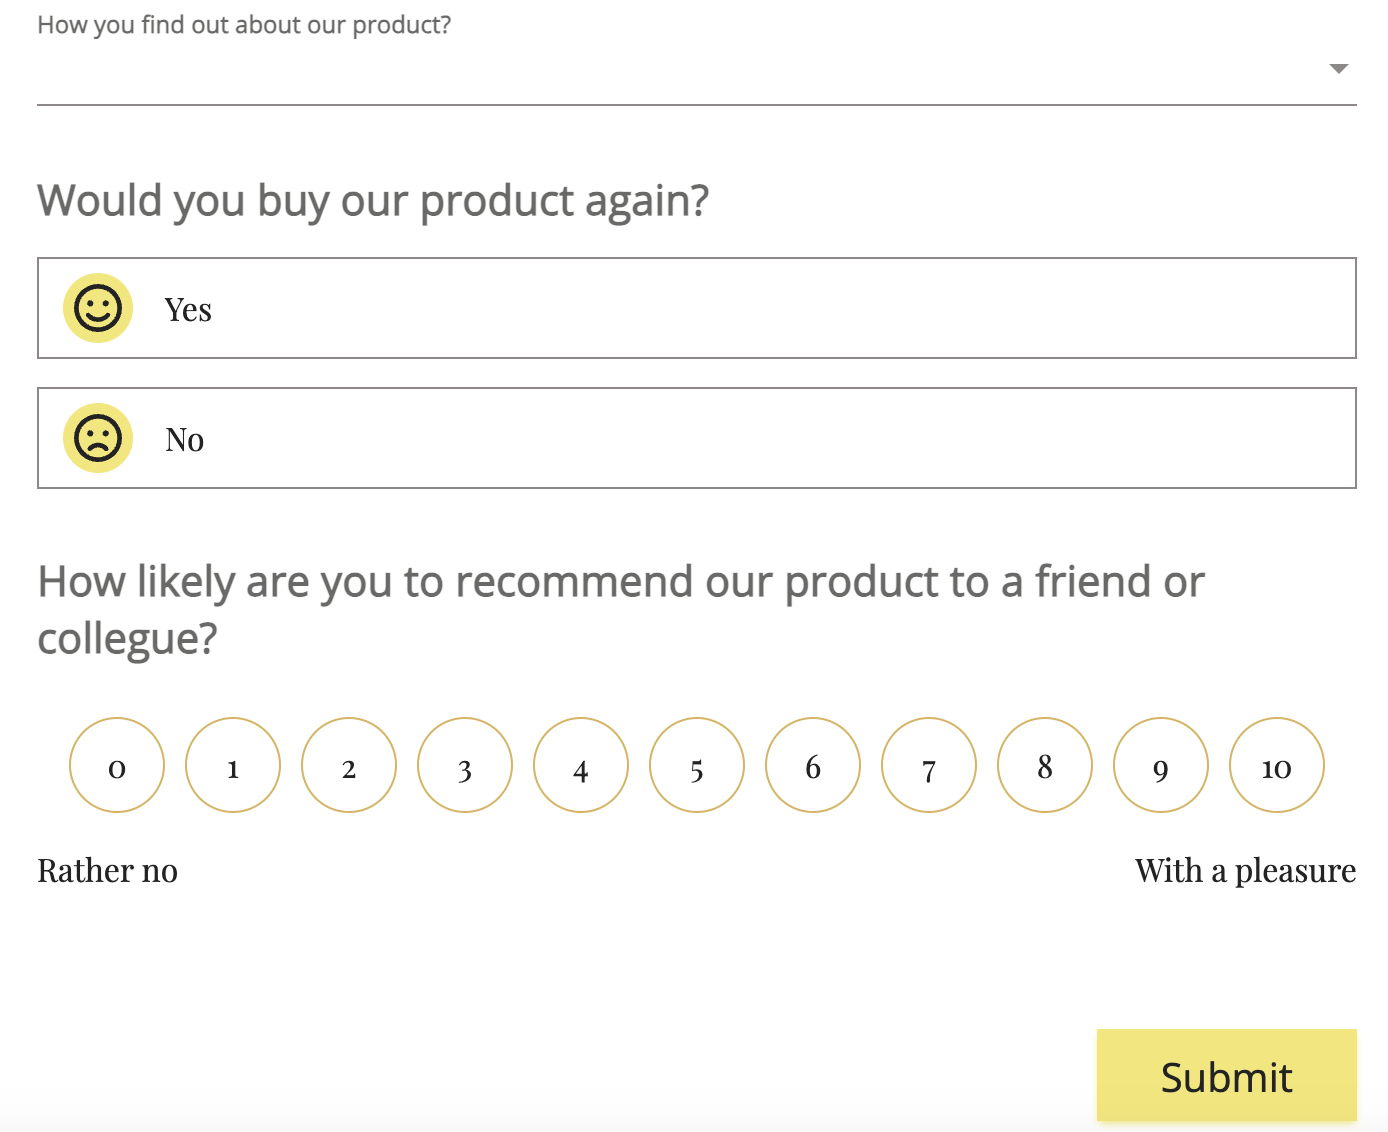Select the middle rating of 5
This screenshot has width=1388, height=1132.
(697, 764)
